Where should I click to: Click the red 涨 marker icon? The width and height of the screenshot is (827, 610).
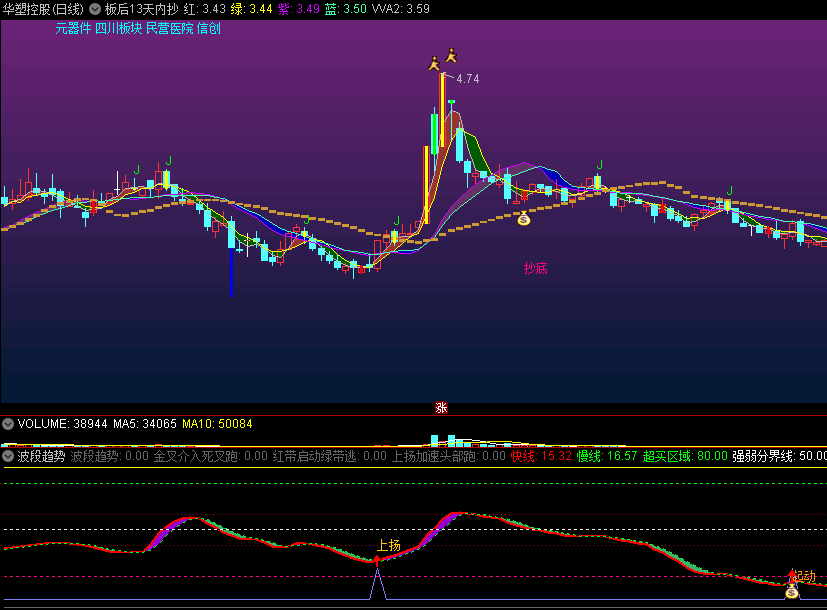pyautogui.click(x=440, y=407)
